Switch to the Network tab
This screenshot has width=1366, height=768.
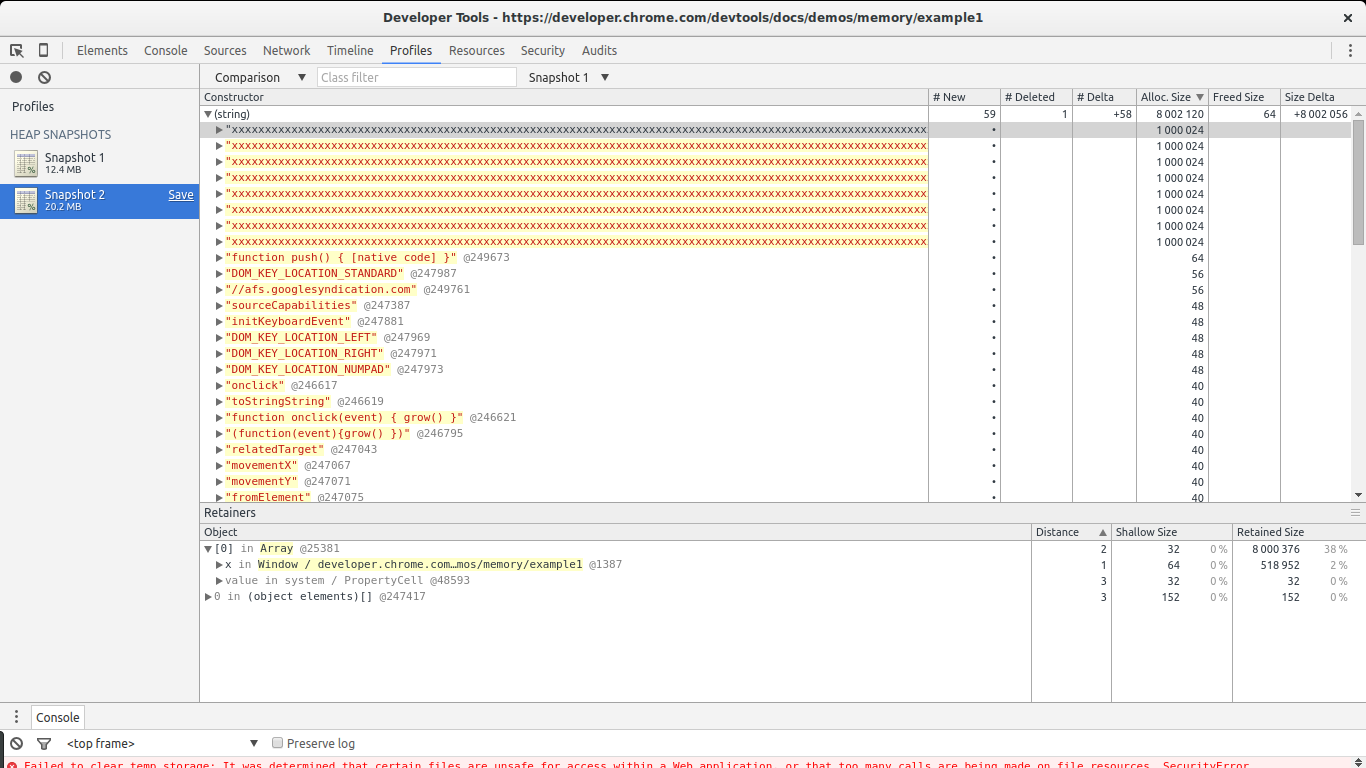point(286,50)
